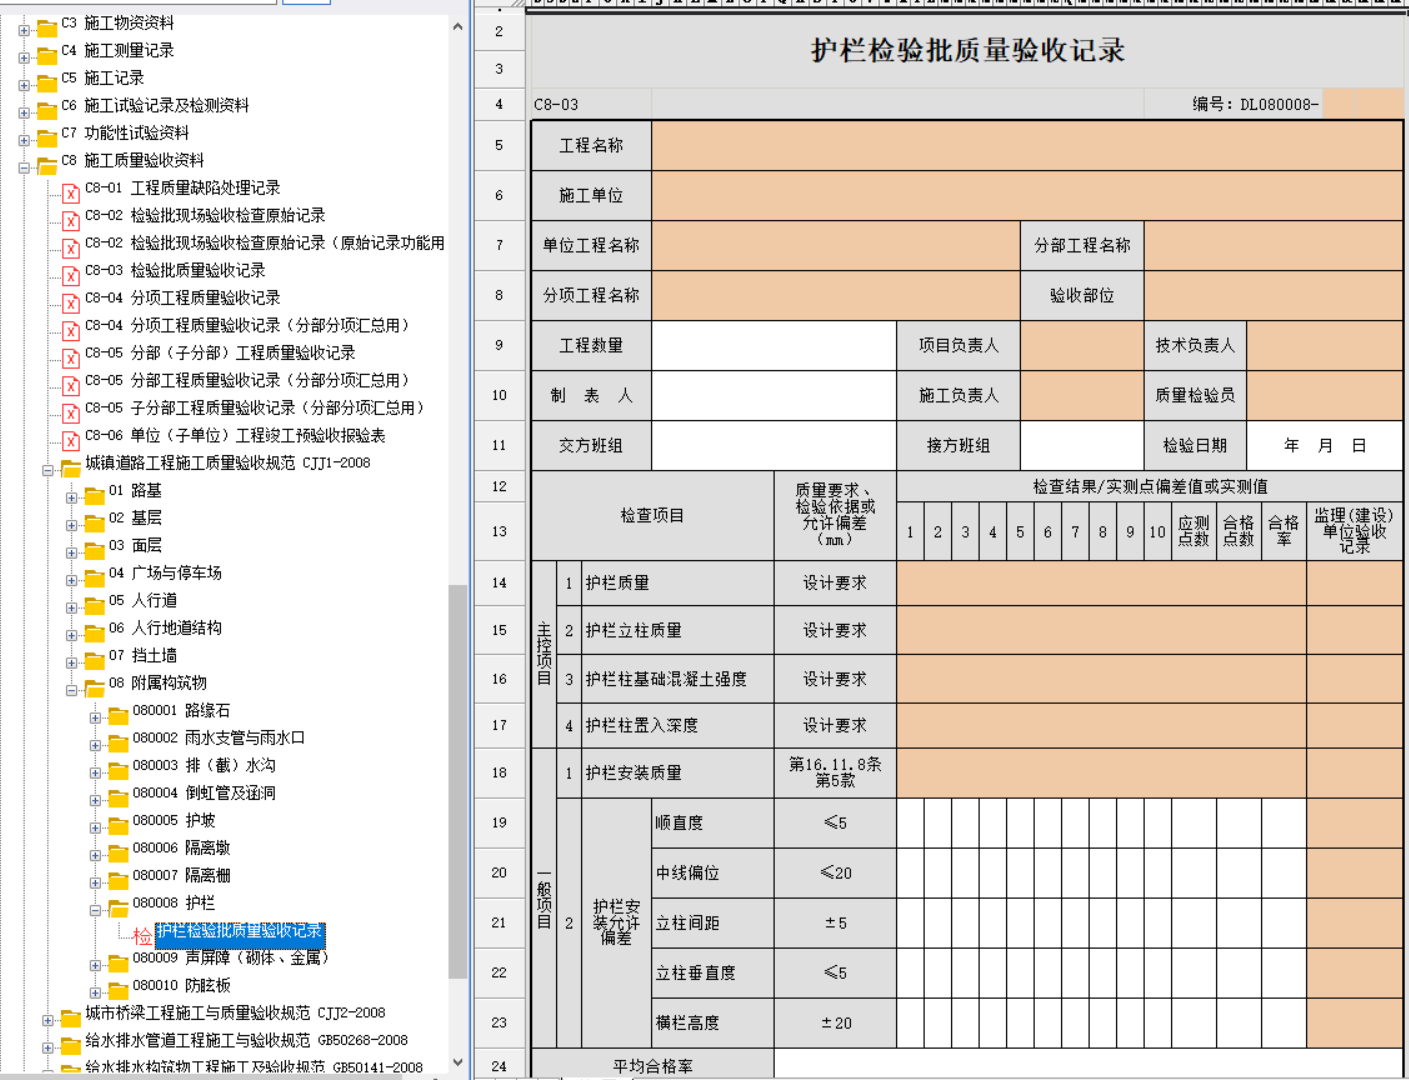
Task: Collapse the 城镇道路工程施工质量验收规范 CJJ1-2008 node
Action: click(47, 471)
